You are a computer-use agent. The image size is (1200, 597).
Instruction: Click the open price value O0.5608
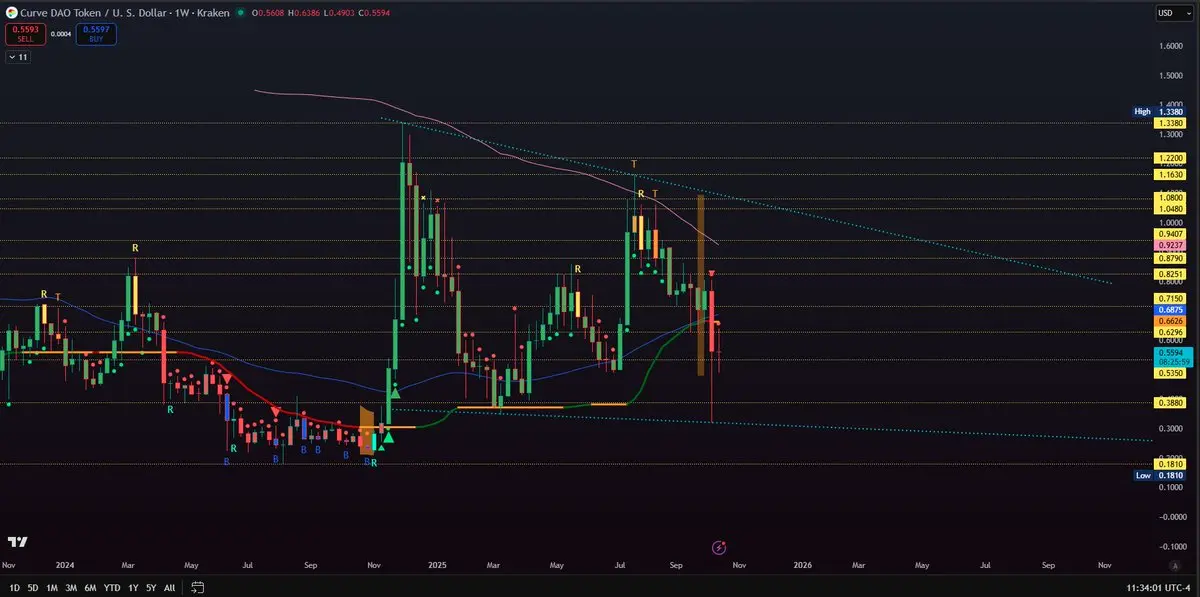click(267, 13)
